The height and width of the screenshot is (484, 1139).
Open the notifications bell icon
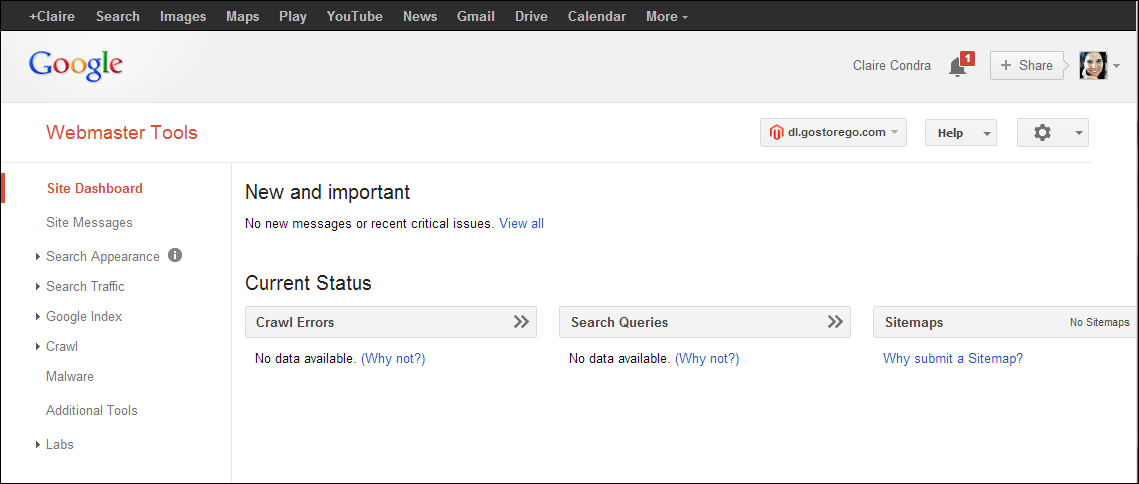click(x=959, y=66)
